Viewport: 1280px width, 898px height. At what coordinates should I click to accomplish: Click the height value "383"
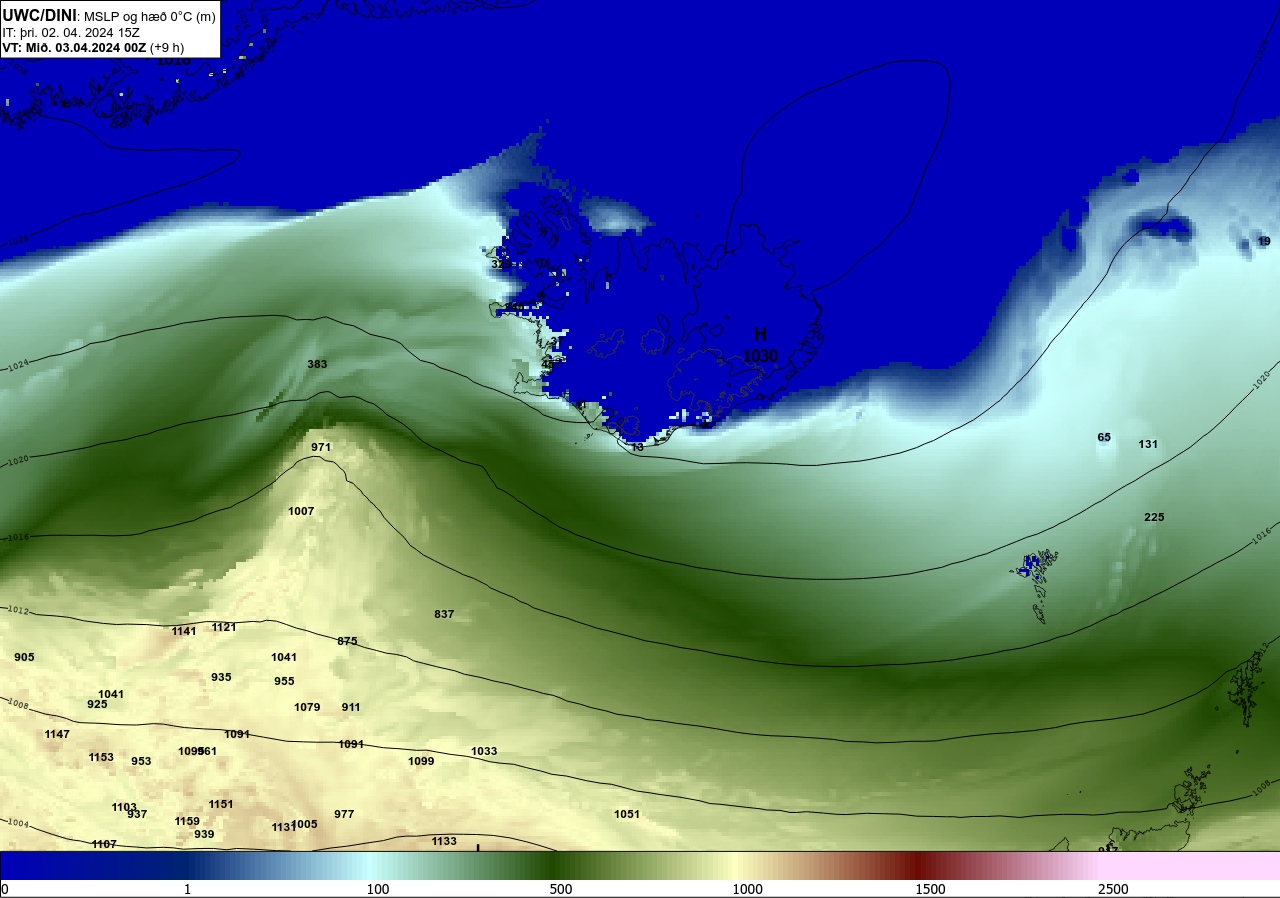[317, 364]
